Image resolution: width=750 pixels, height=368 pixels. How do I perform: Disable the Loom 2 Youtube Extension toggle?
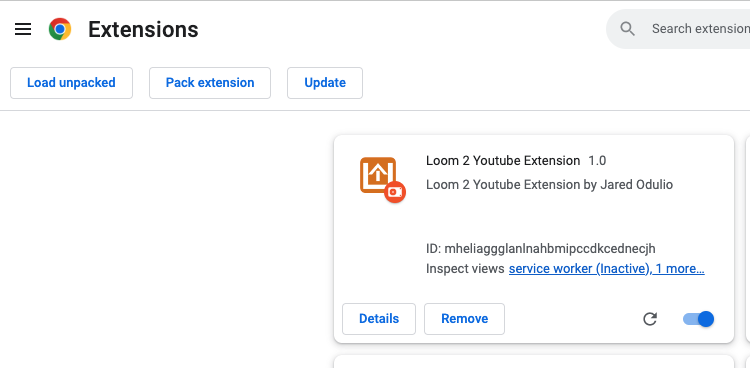tap(698, 319)
